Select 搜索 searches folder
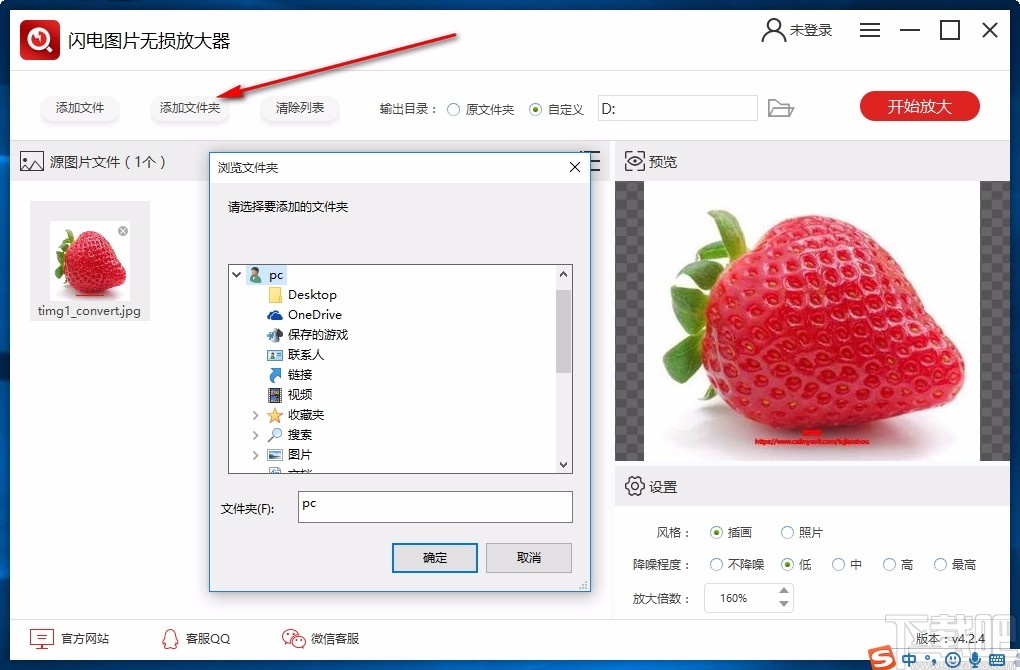The height and width of the screenshot is (670, 1020). click(289, 435)
